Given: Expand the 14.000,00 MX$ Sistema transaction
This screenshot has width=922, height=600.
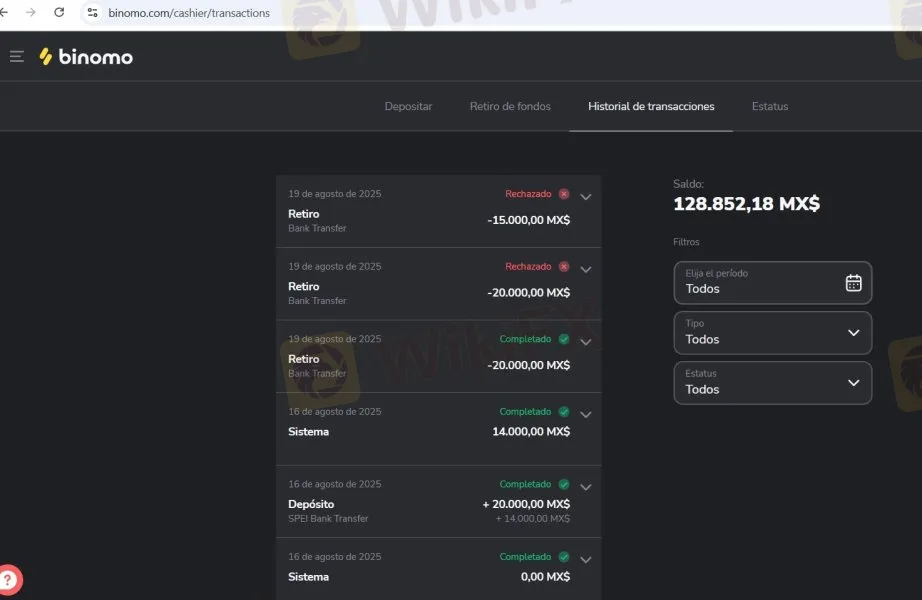Looking at the screenshot, I should click(586, 414).
